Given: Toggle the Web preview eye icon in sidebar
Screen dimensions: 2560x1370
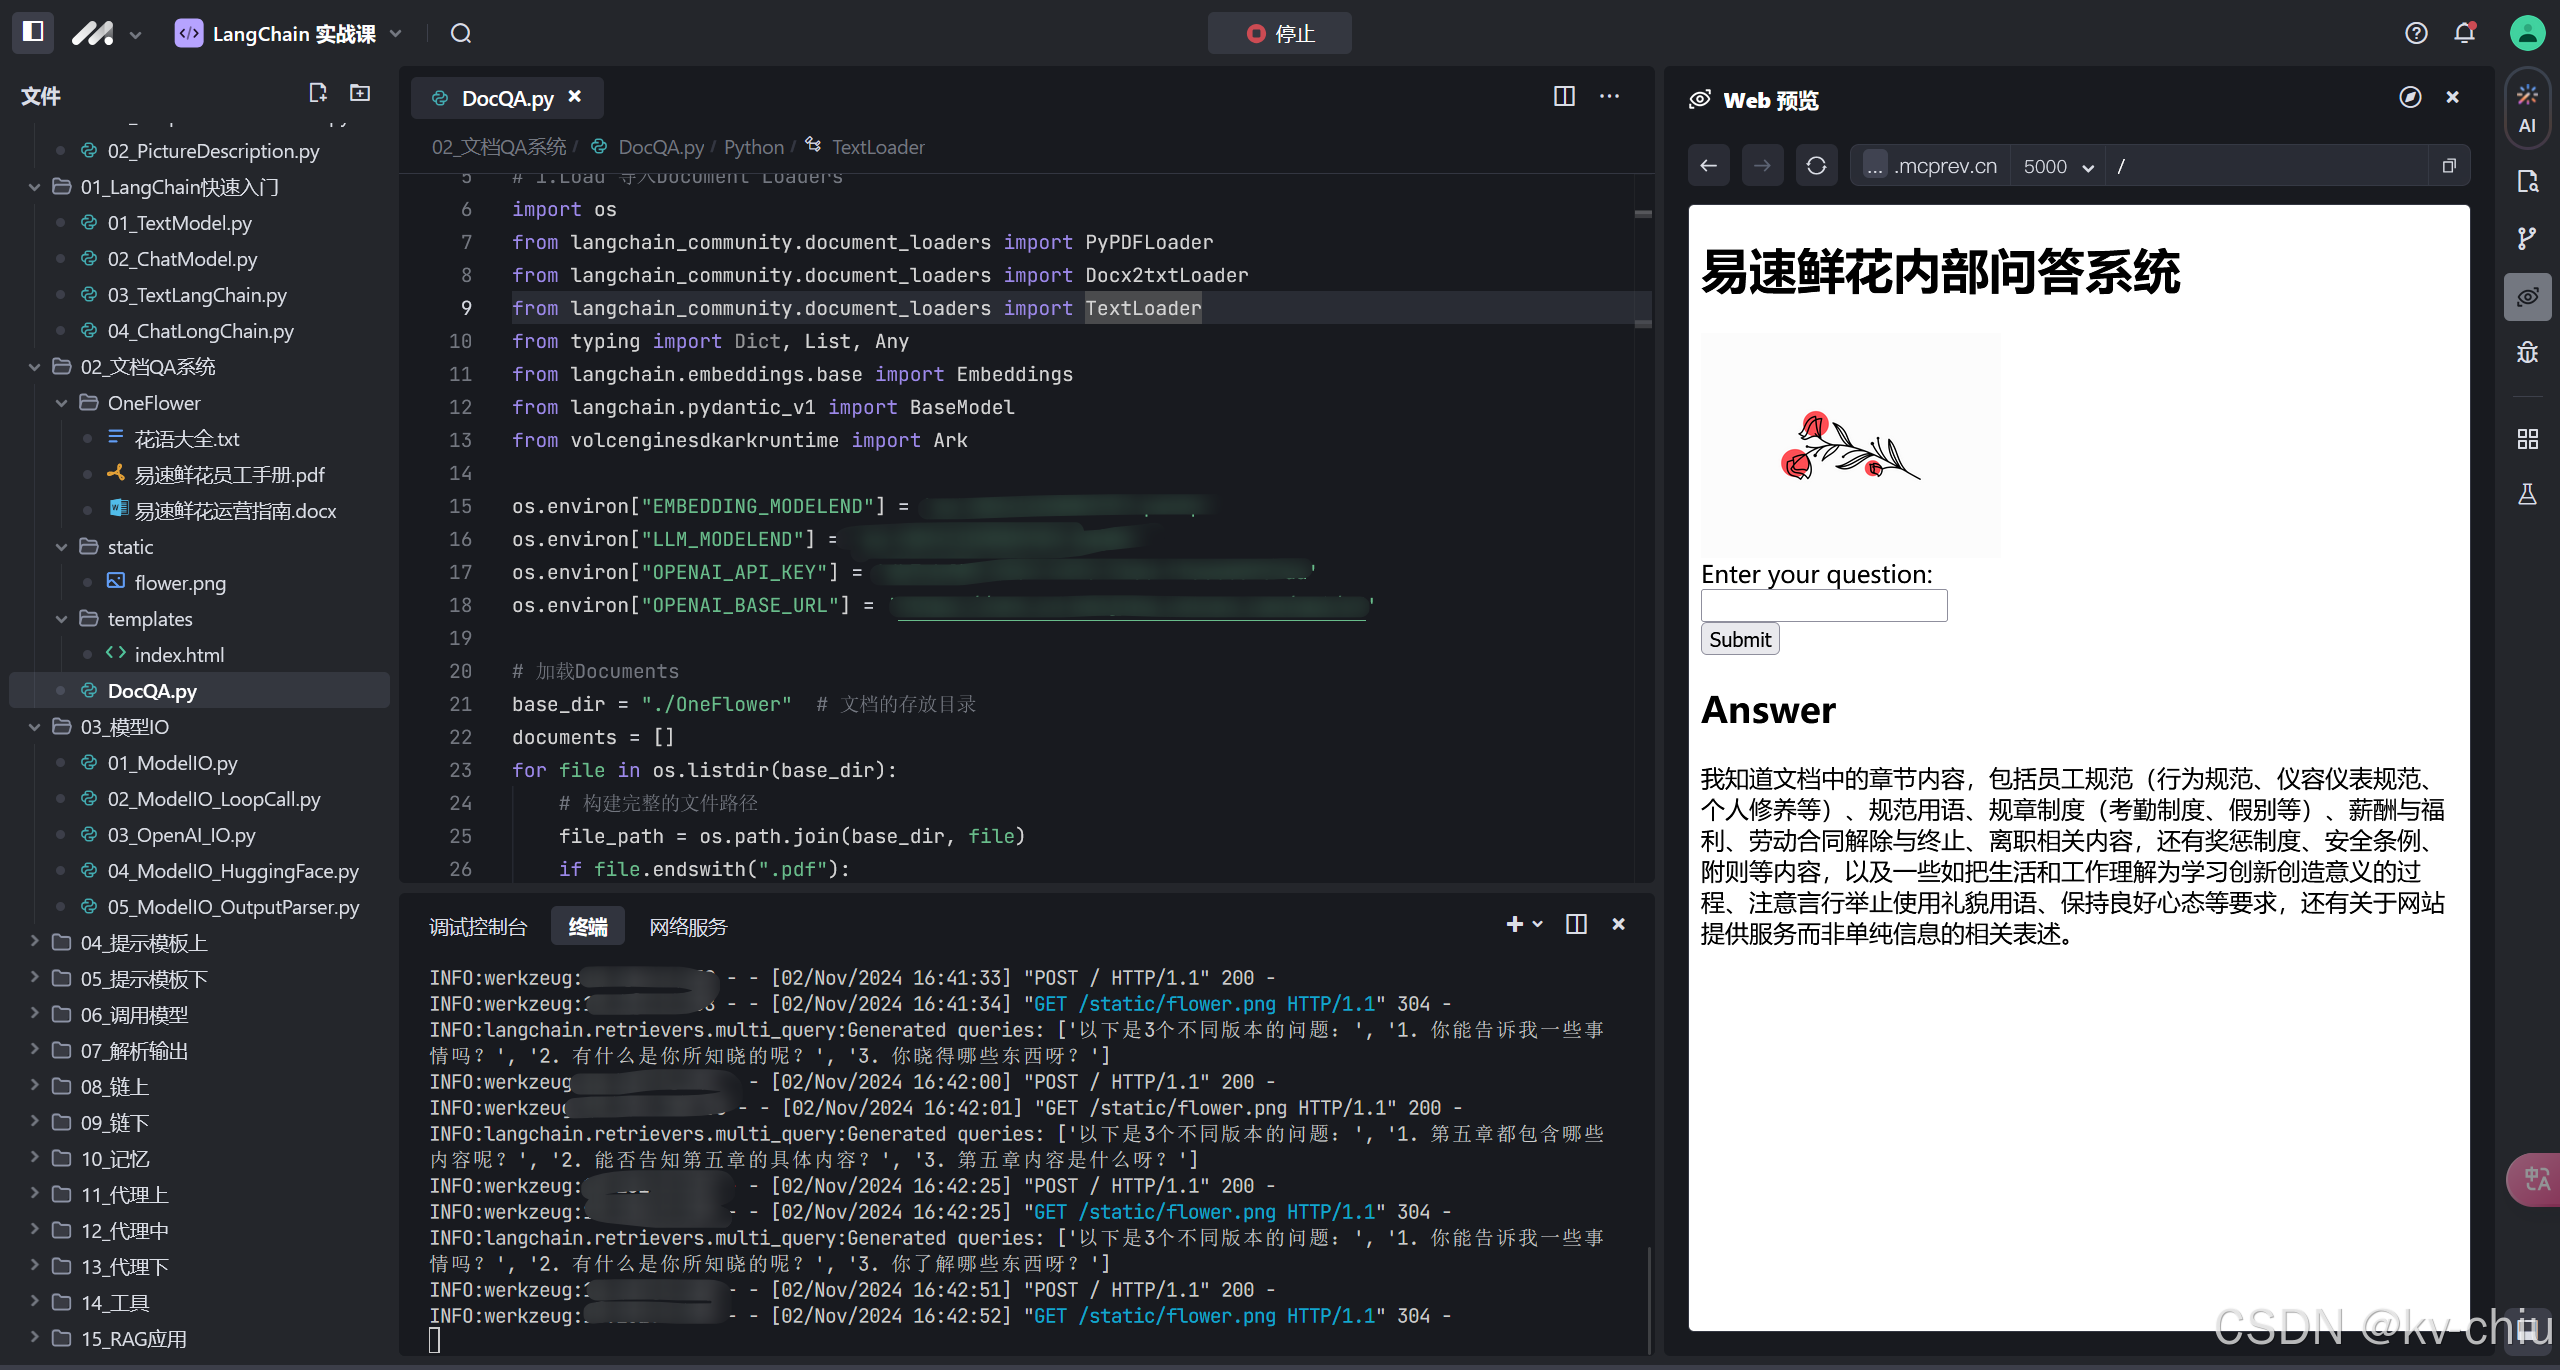Looking at the screenshot, I should [2527, 297].
